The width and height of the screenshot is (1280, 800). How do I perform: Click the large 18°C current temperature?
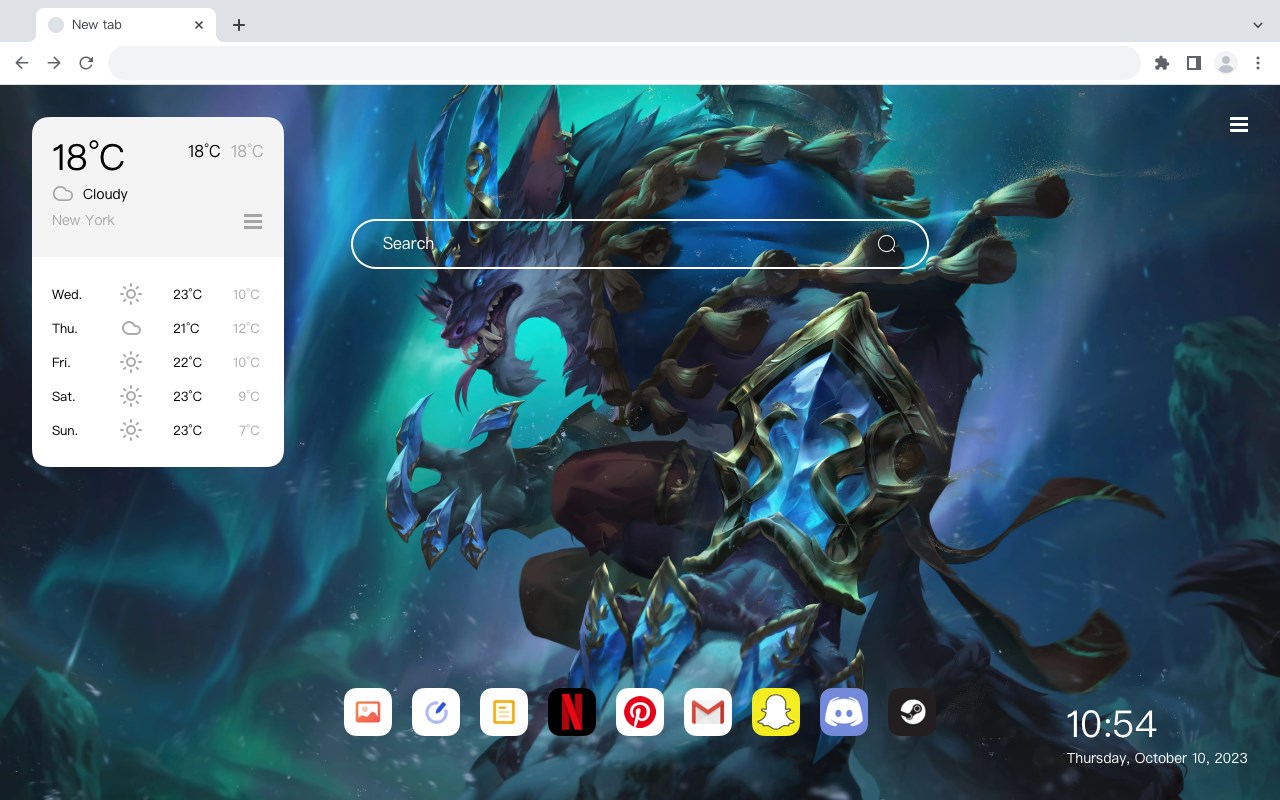click(88, 157)
